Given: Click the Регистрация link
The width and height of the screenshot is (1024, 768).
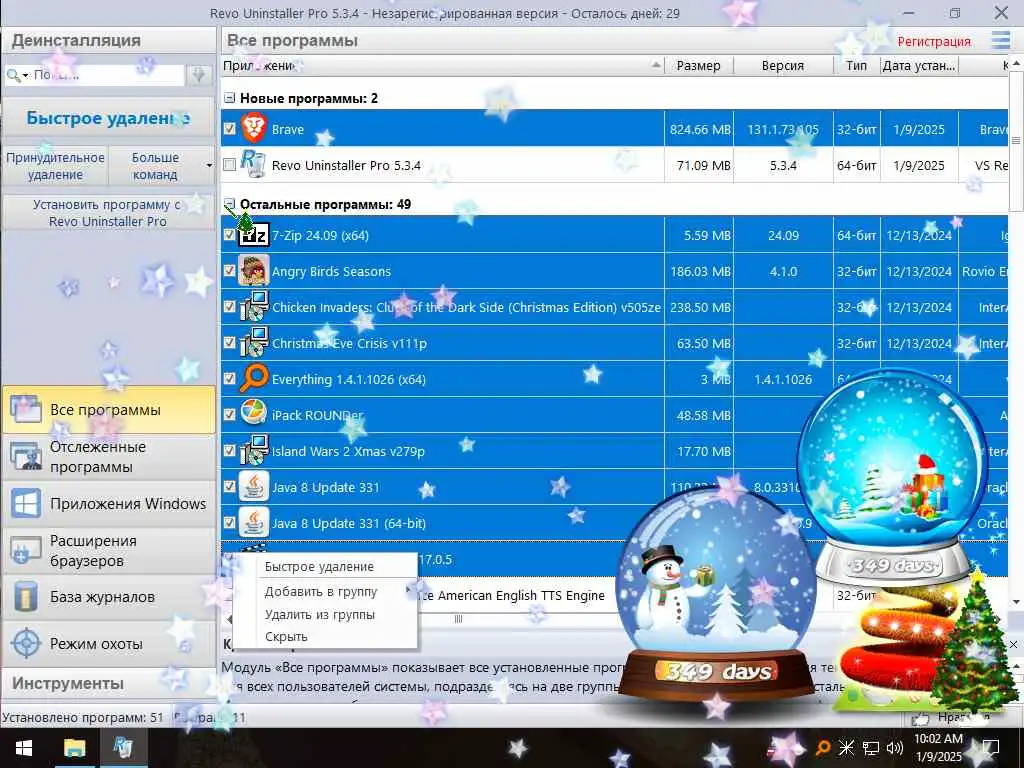Looking at the screenshot, I should [x=934, y=41].
